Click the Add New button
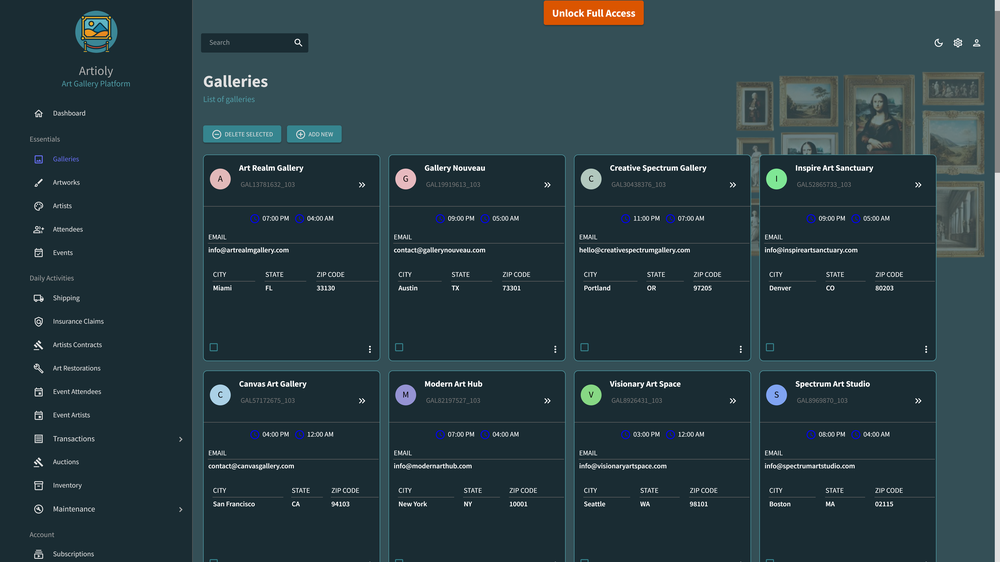This screenshot has height=562, width=1000. point(314,134)
